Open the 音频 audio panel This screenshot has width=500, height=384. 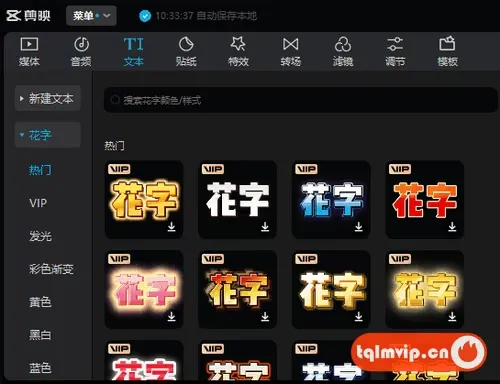[x=81, y=52]
